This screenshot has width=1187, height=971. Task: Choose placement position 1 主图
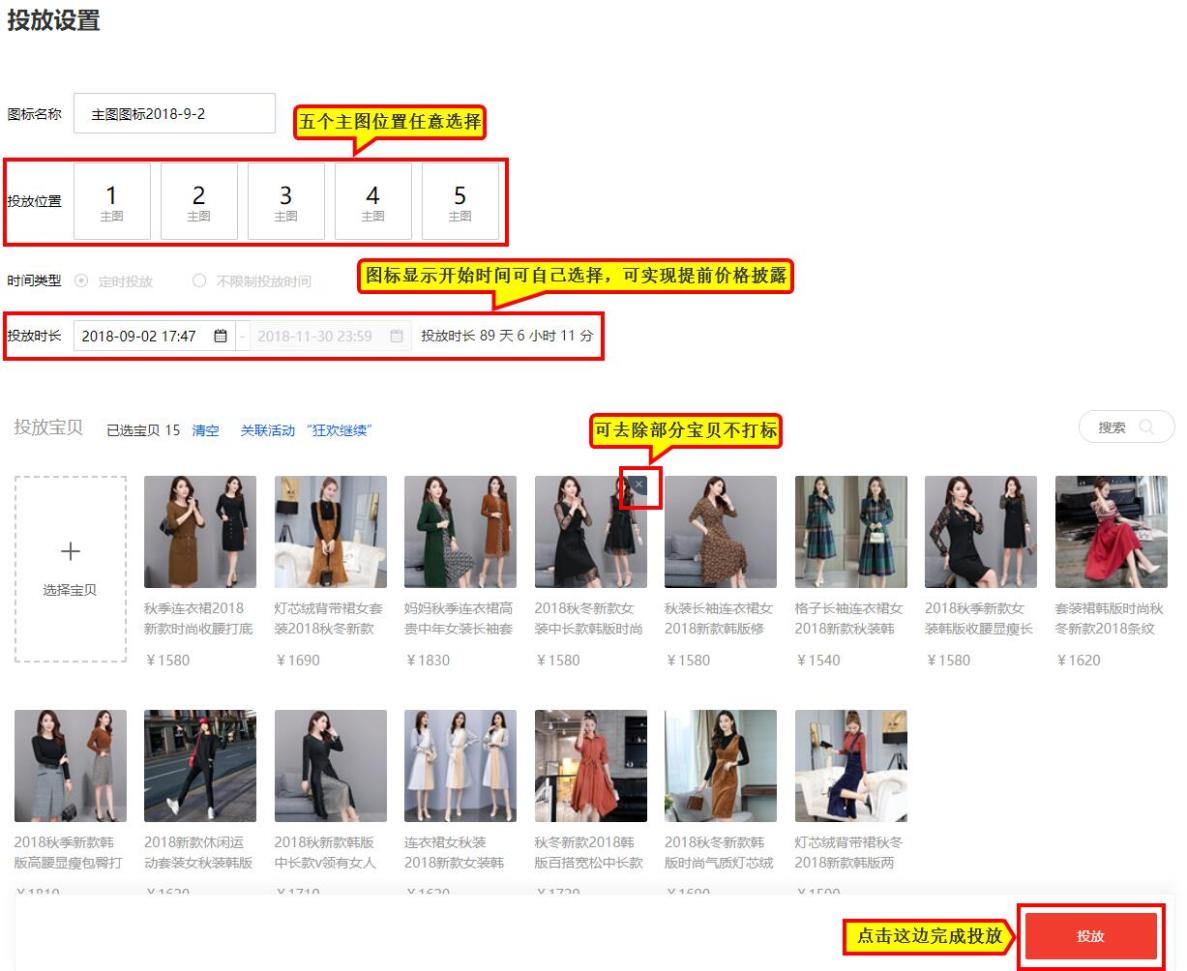112,201
